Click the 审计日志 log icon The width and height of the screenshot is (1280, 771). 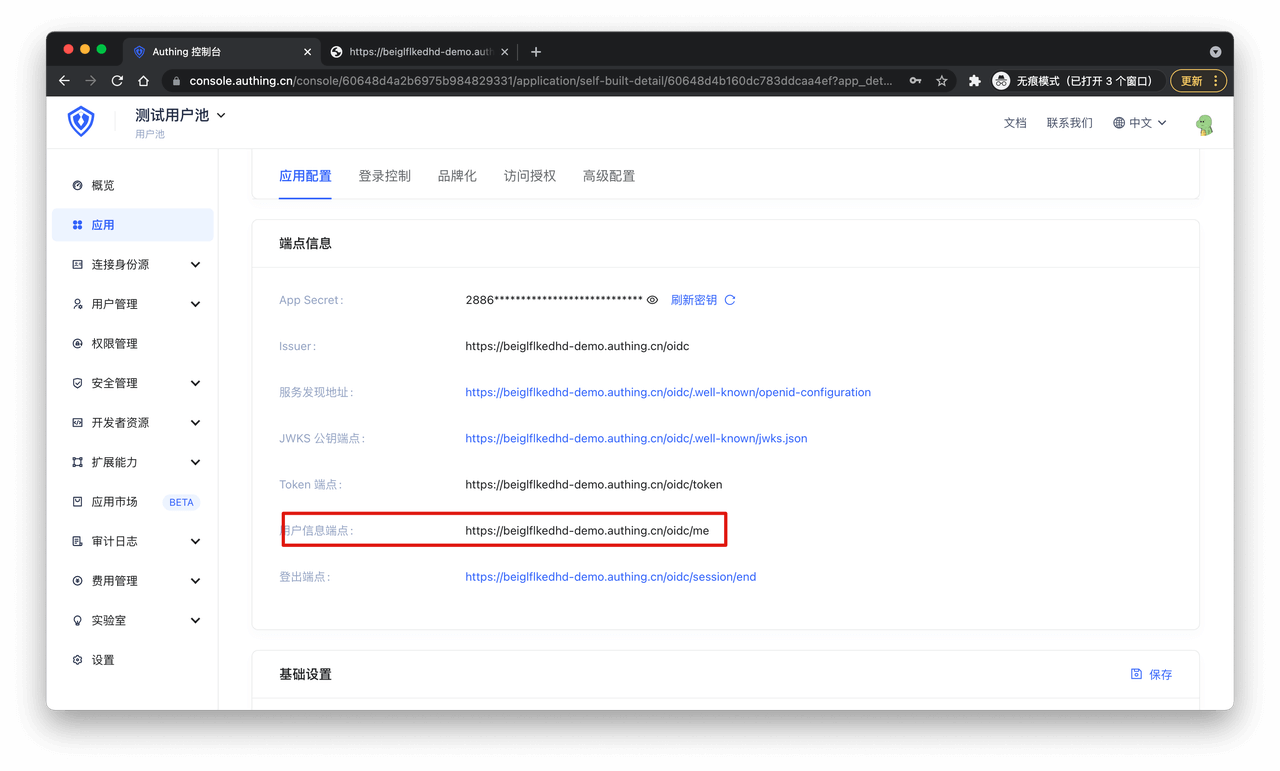tap(77, 541)
